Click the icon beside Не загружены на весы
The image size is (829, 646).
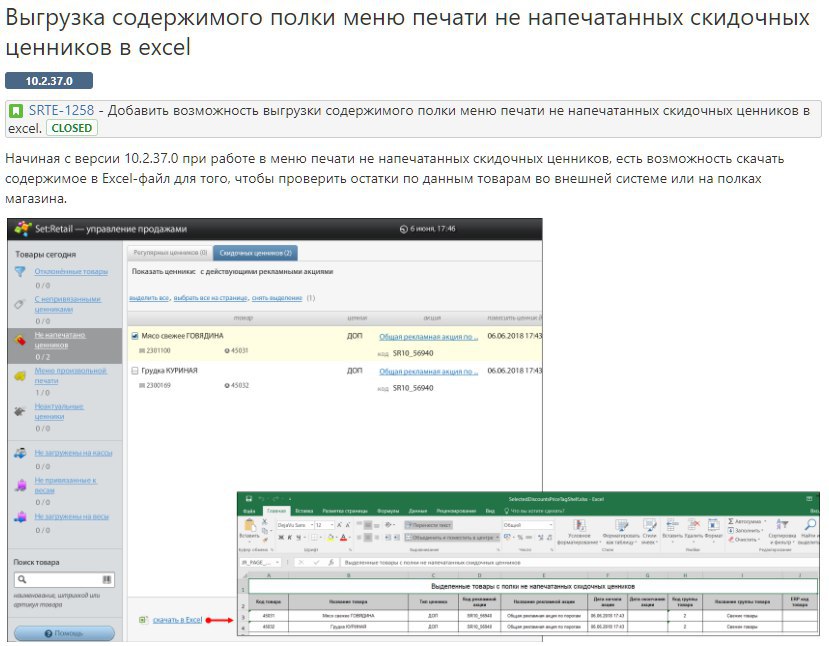coord(20,516)
